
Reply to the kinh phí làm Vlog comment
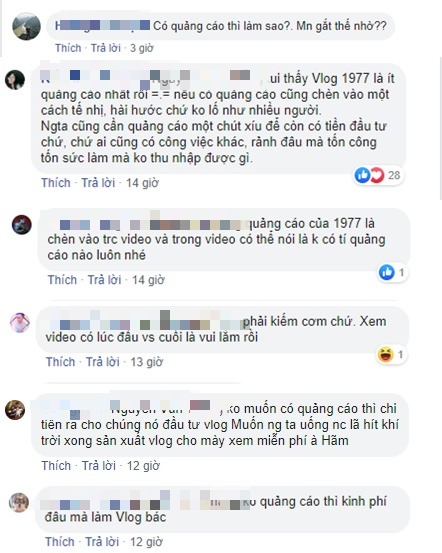pos(102,541)
